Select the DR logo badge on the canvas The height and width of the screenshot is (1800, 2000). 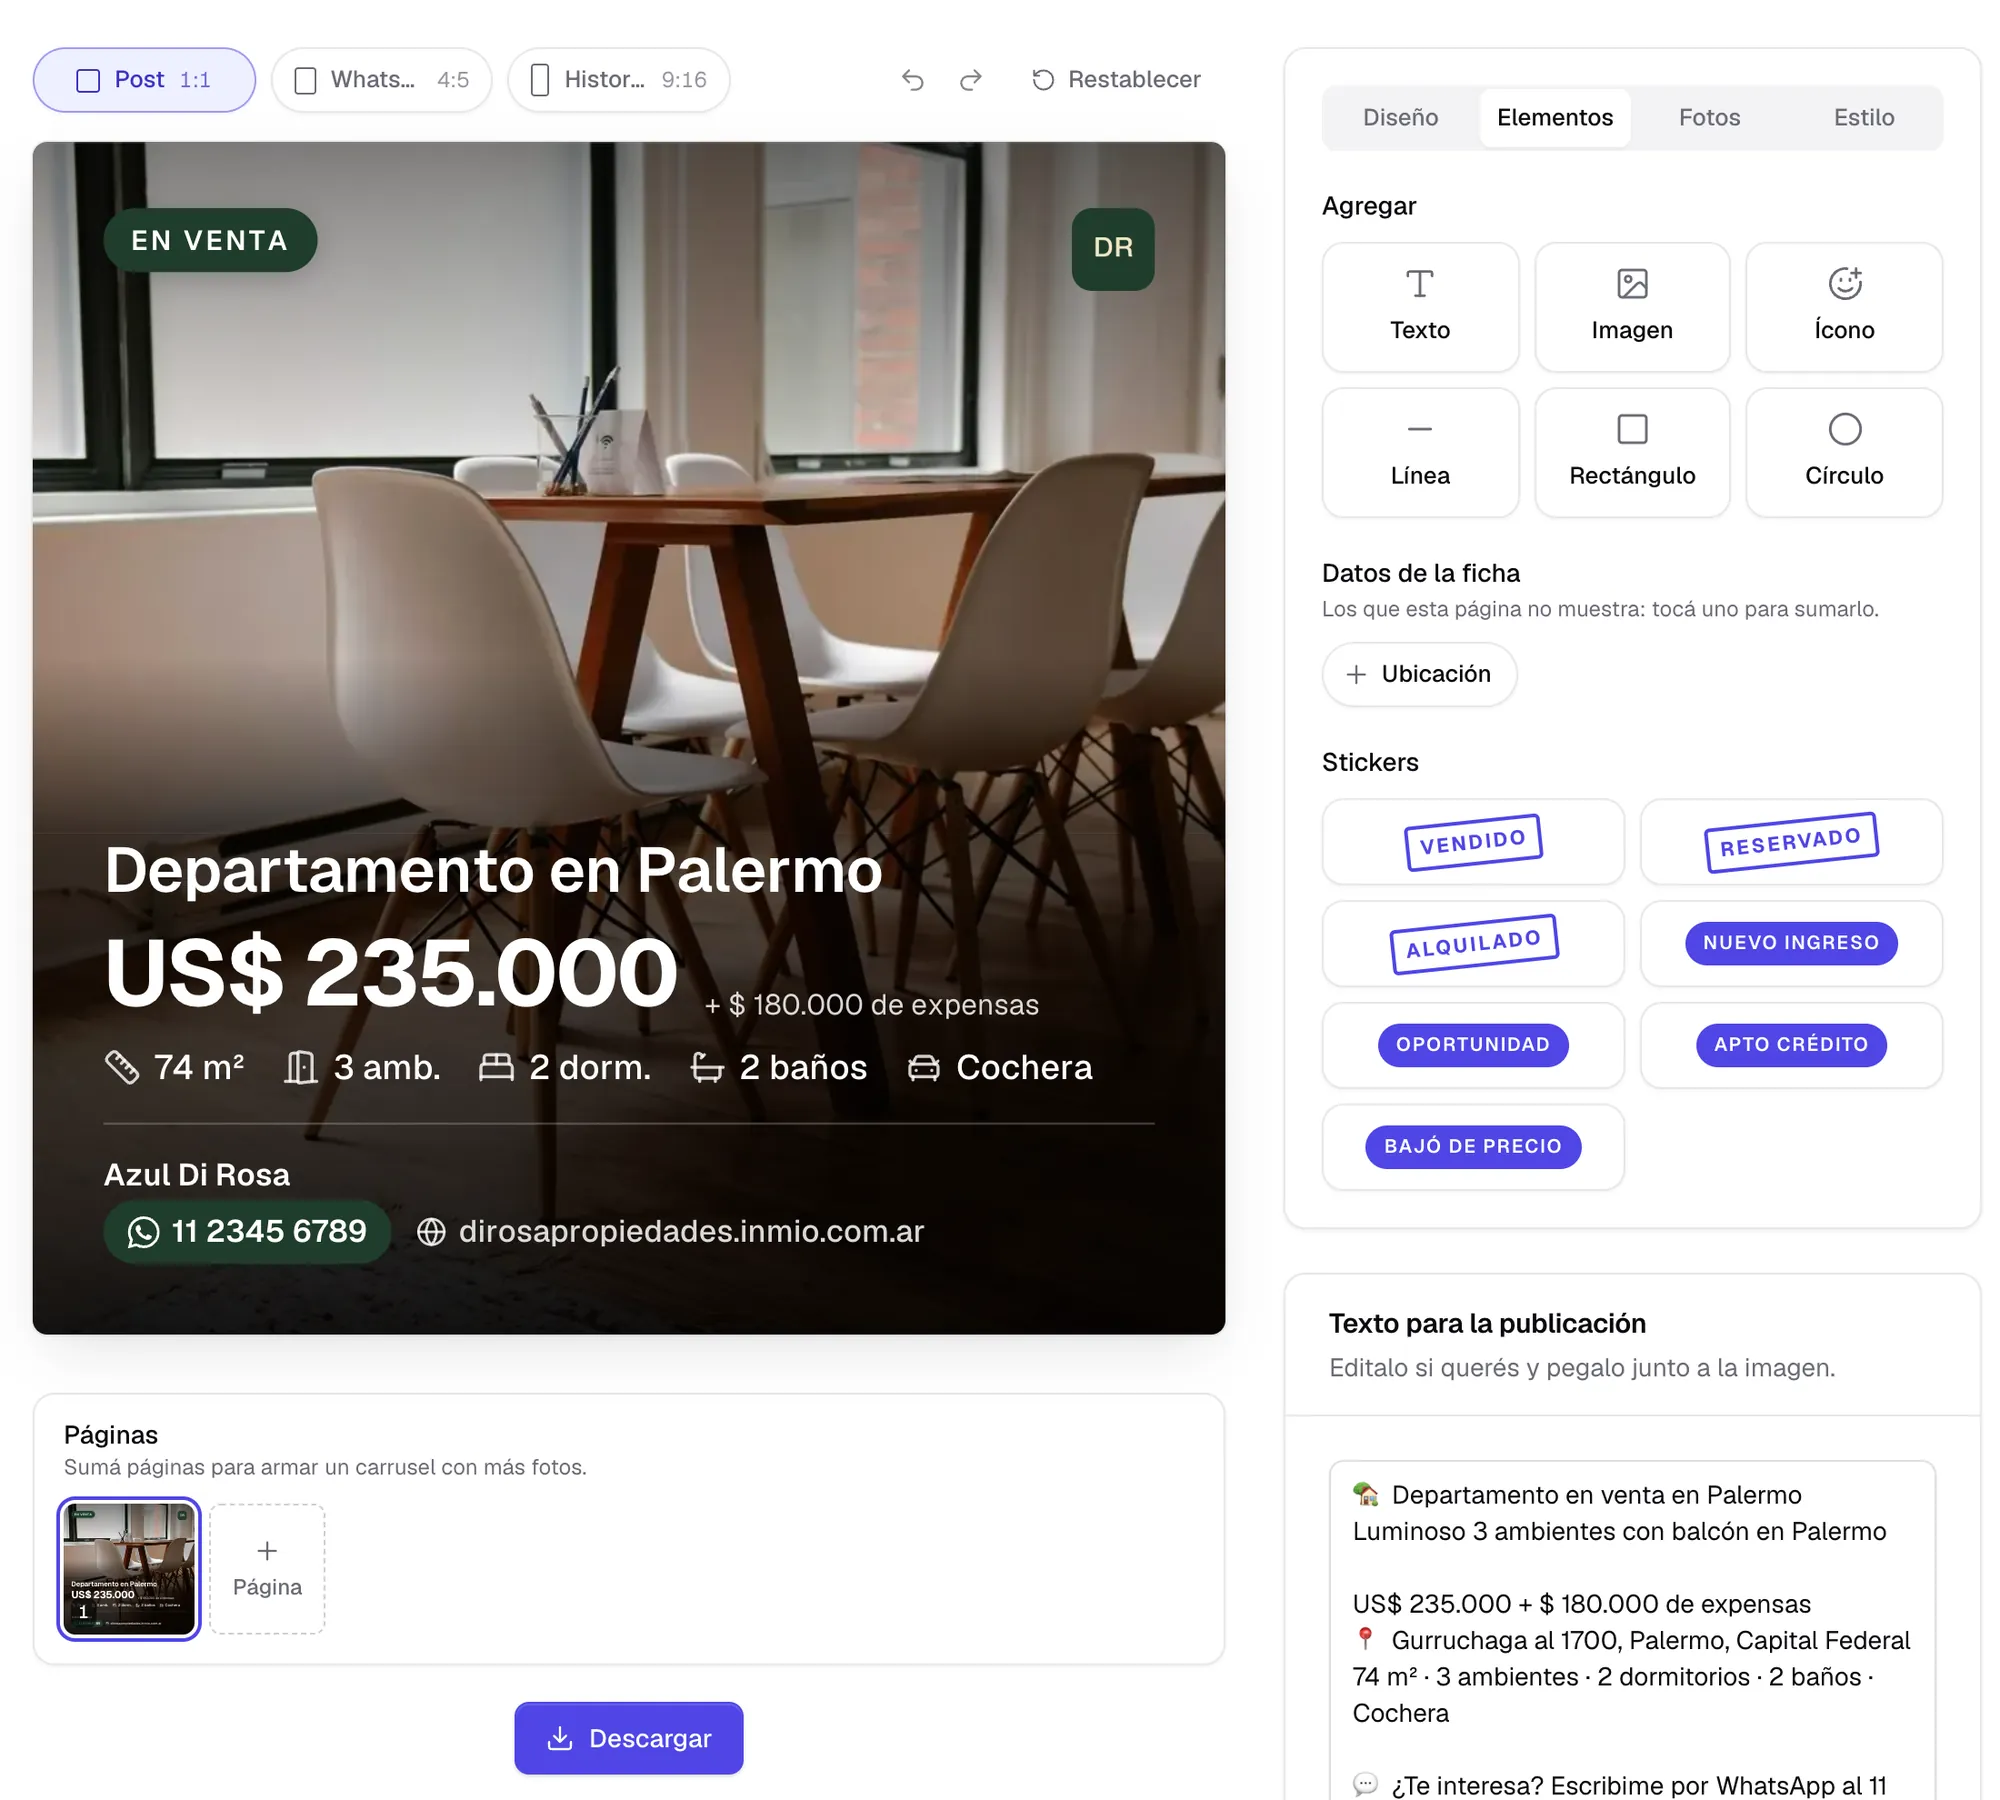click(1113, 249)
